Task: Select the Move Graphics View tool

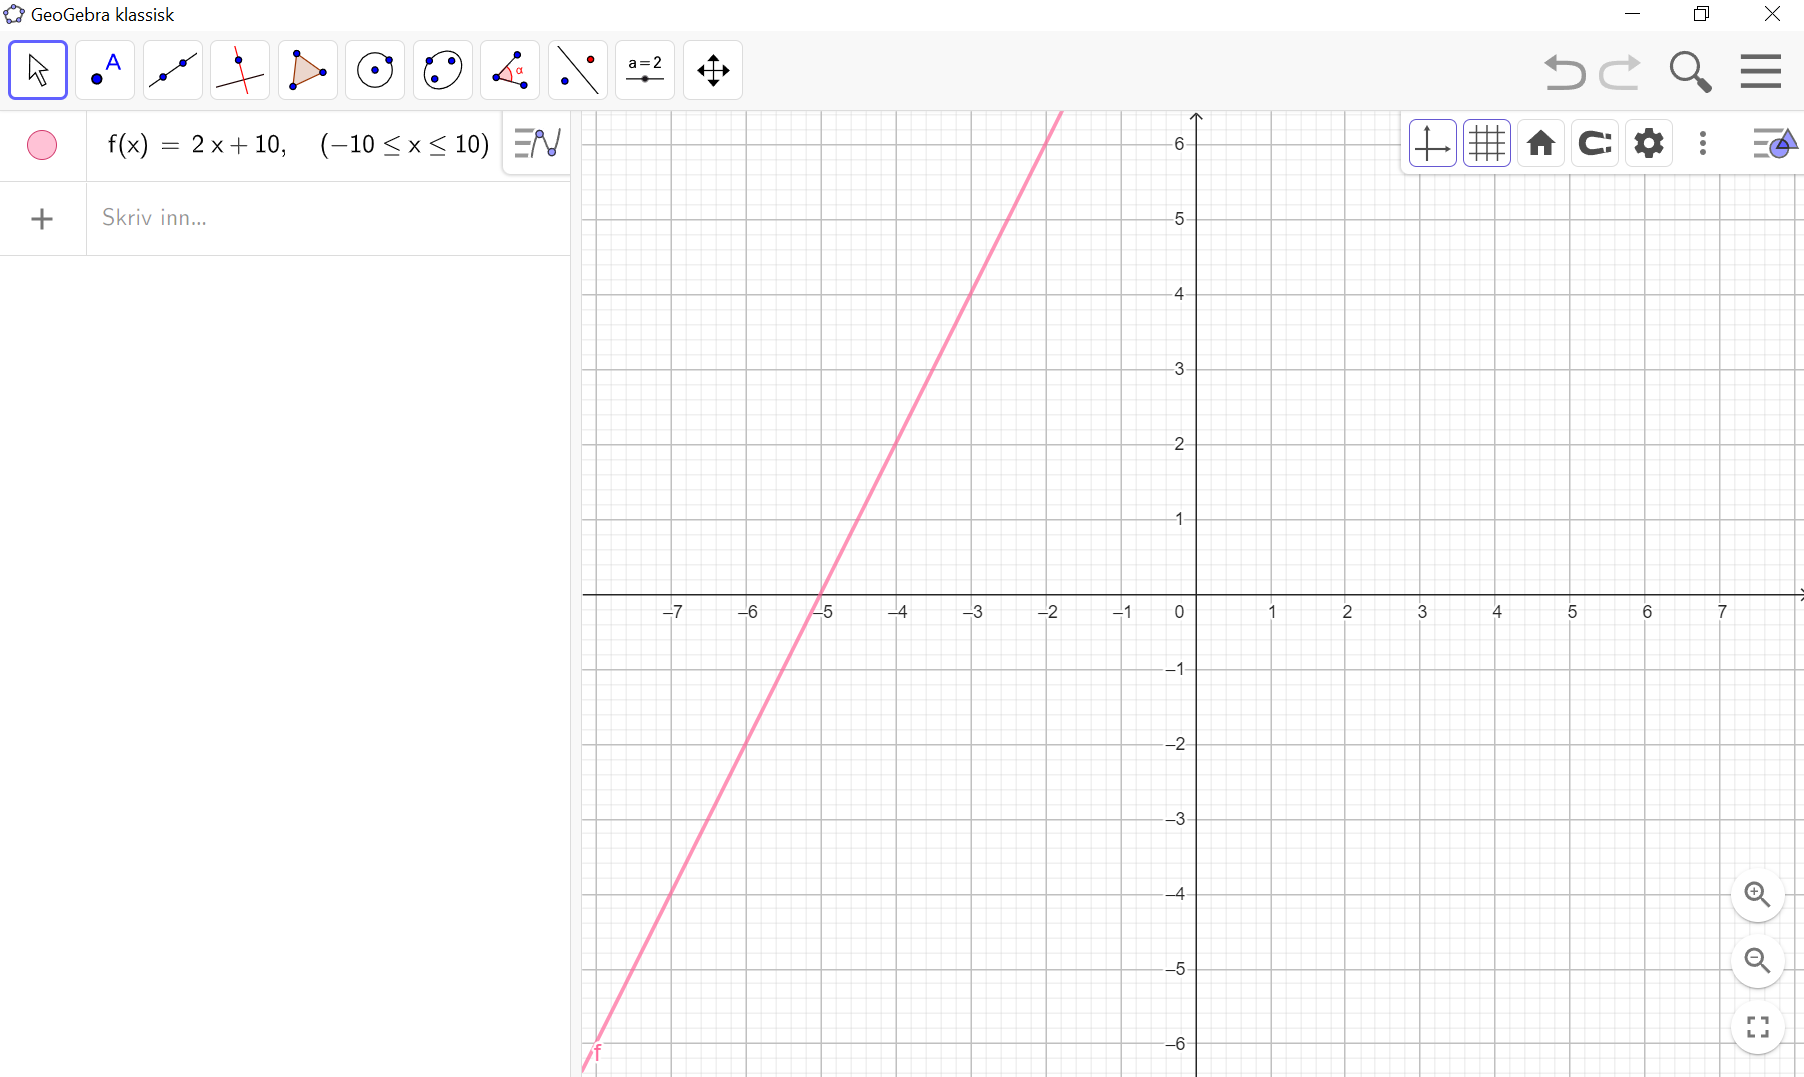Action: 713,70
